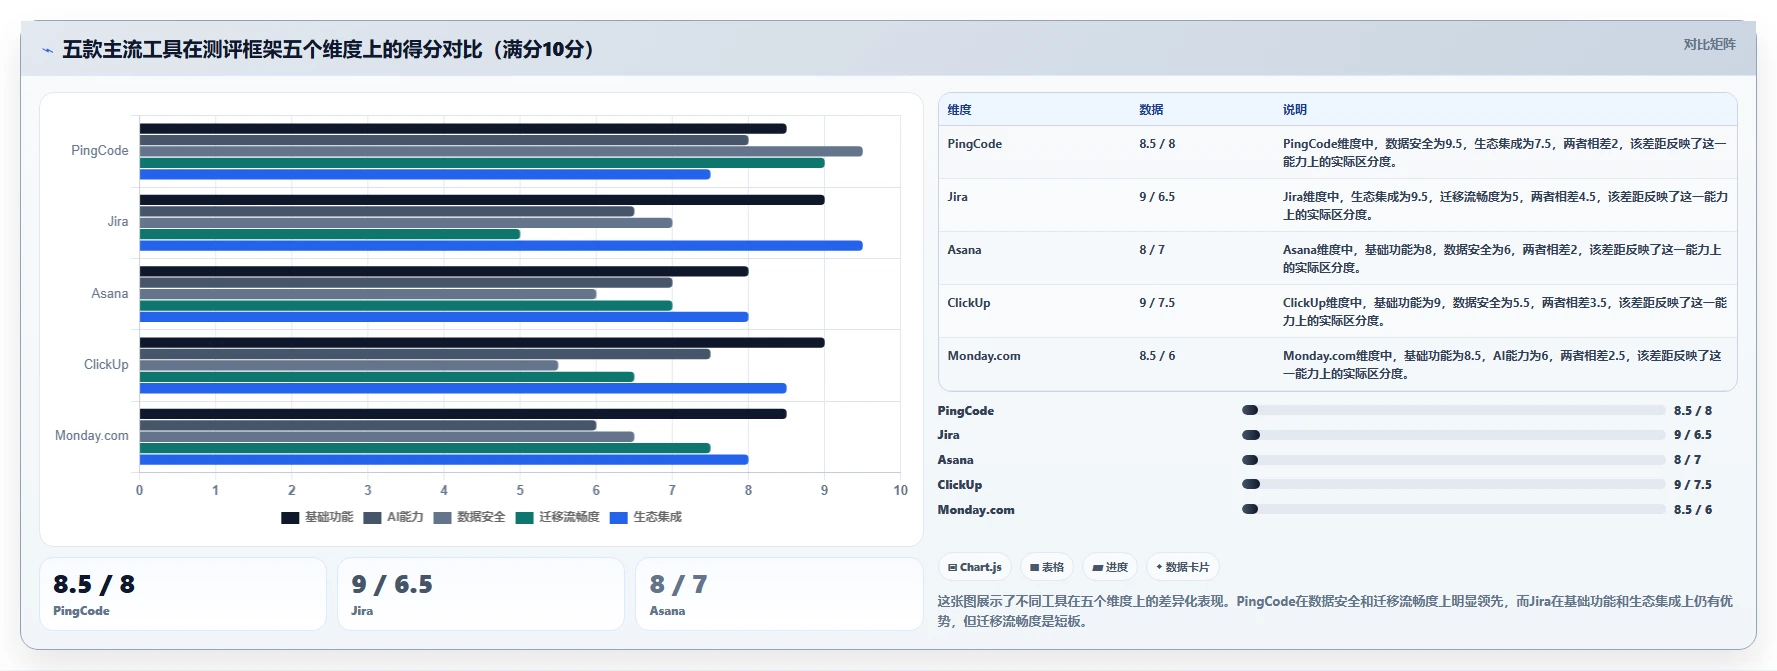This screenshot has height=671, width=1777.
Task: Click the ClickUp row name in the table
Action: pyautogui.click(x=969, y=303)
